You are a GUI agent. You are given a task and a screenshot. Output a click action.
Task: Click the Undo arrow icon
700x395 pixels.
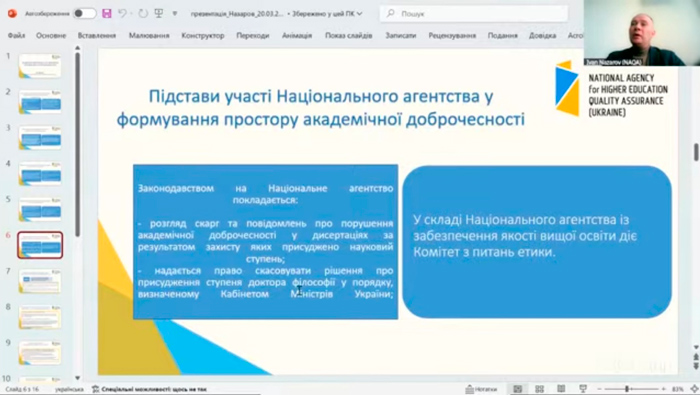point(122,13)
